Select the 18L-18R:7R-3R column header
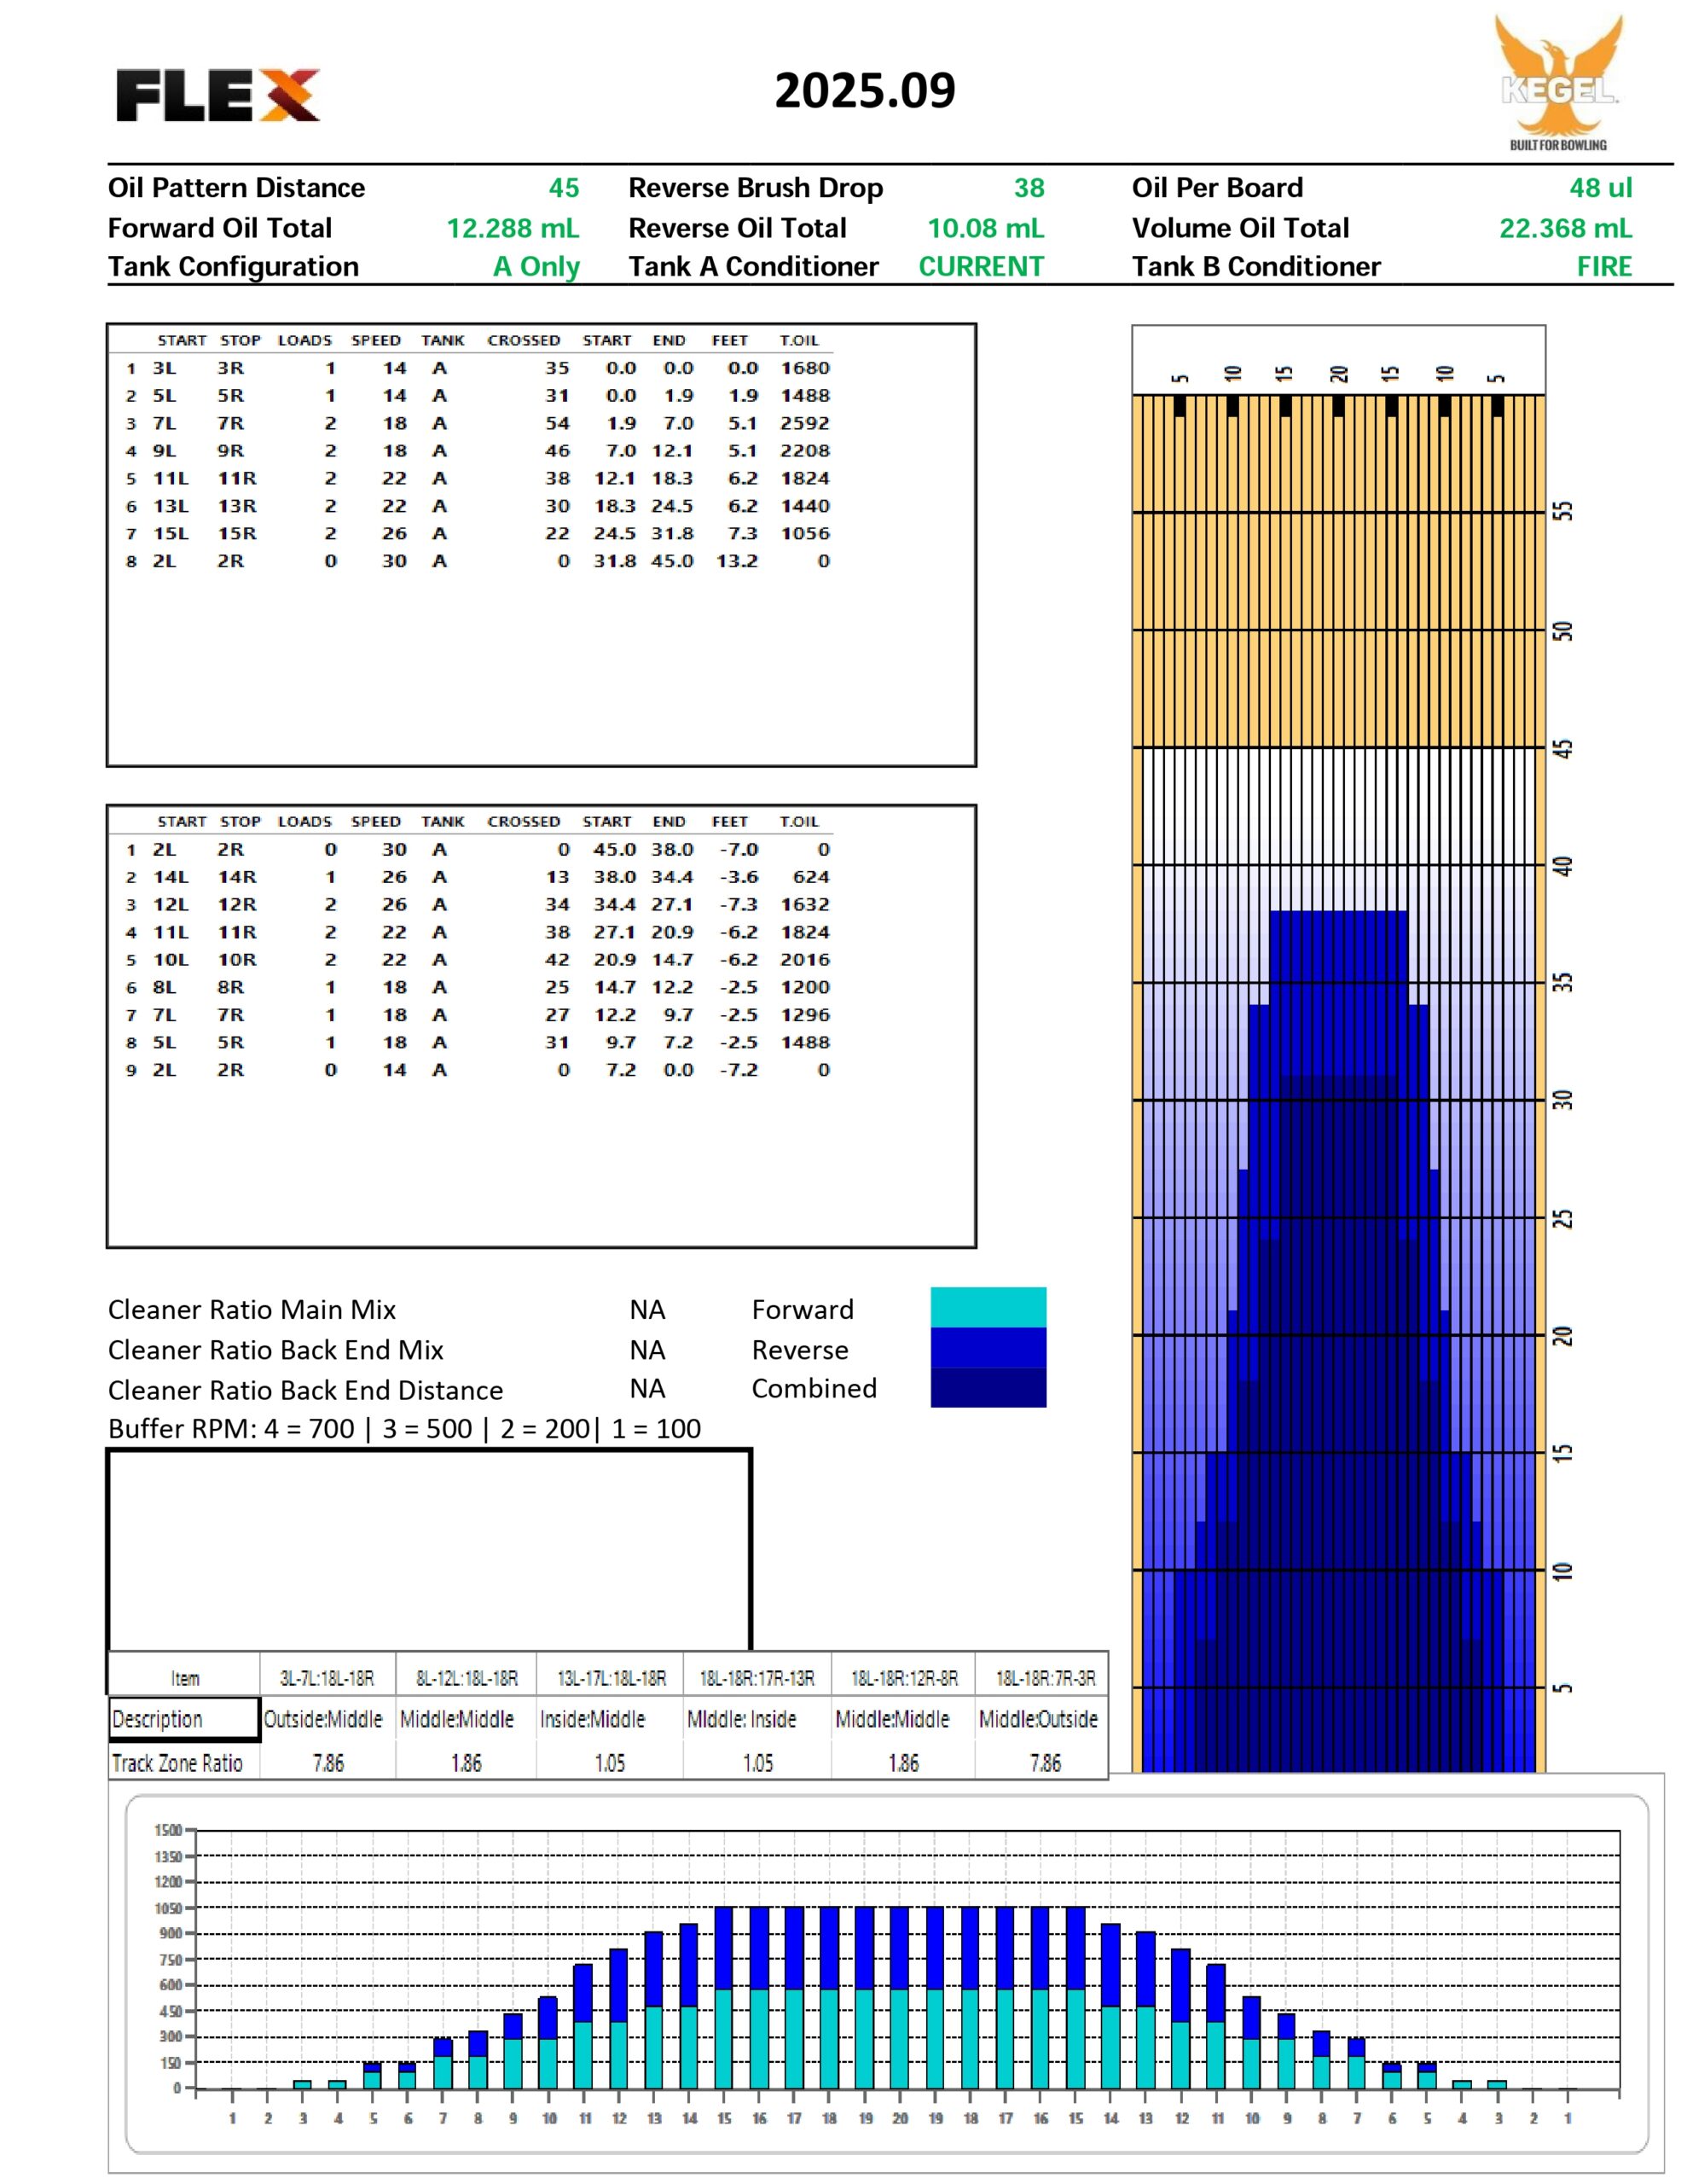Image resolution: width=1687 pixels, height=2184 pixels. tap(1045, 1677)
